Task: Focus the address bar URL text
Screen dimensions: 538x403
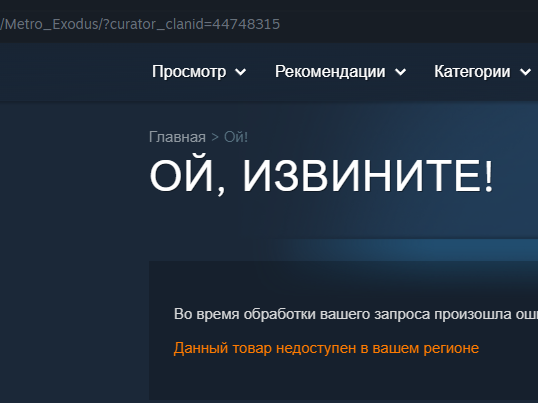Action: (x=140, y=24)
